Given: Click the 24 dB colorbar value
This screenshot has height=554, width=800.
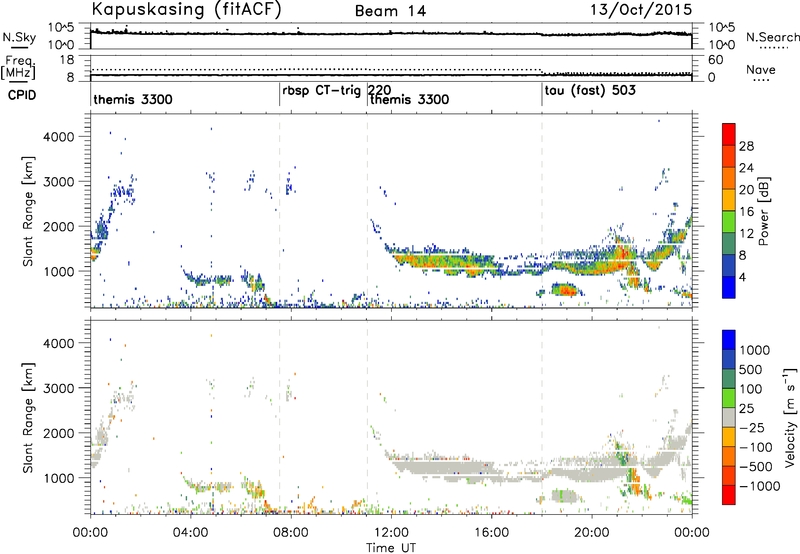Looking at the screenshot, I should pos(746,168).
